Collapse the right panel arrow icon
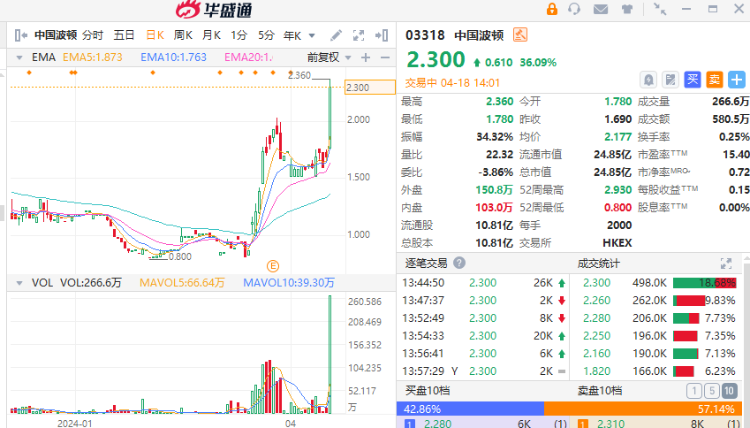750x428 pixels. 382,35
